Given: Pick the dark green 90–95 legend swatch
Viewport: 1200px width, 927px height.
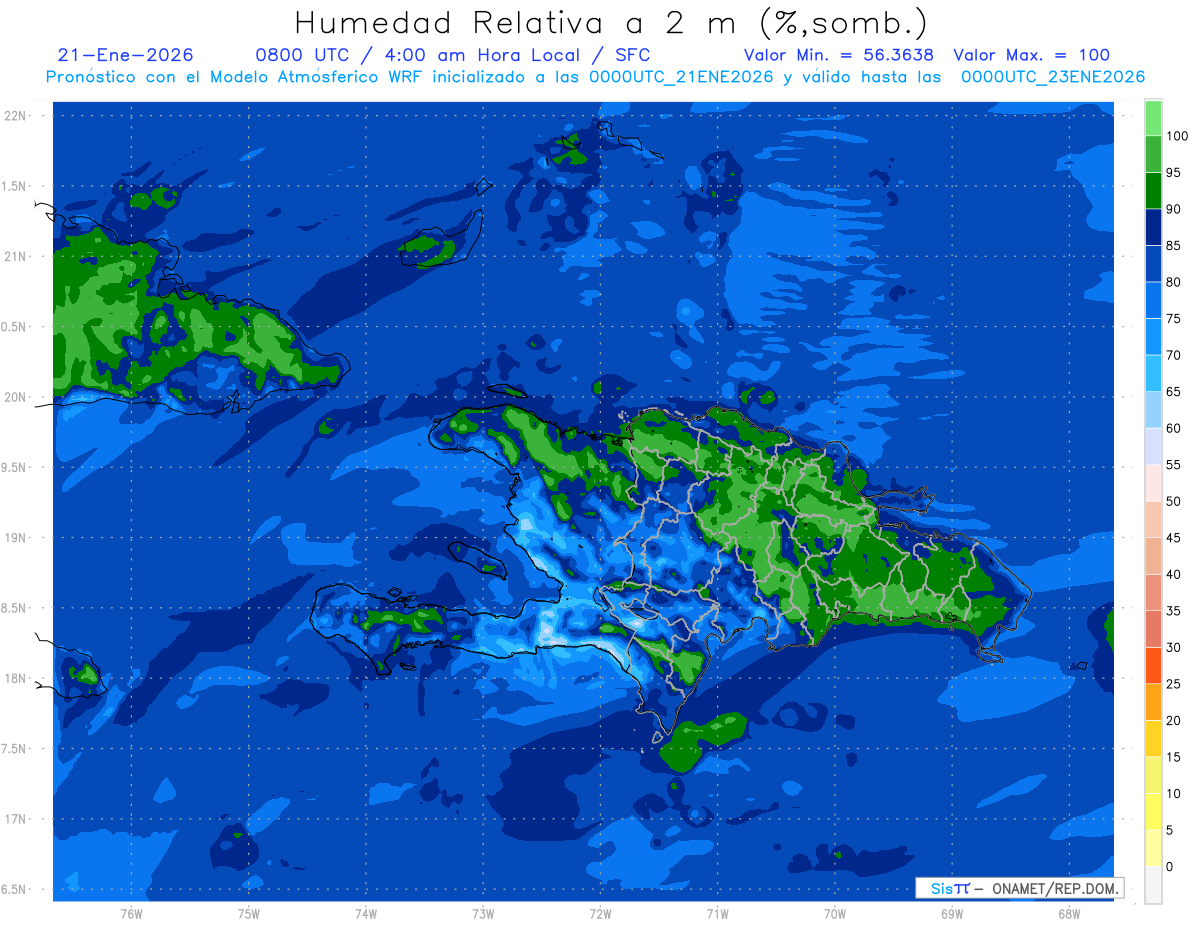Looking at the screenshot, I should click(x=1153, y=191).
